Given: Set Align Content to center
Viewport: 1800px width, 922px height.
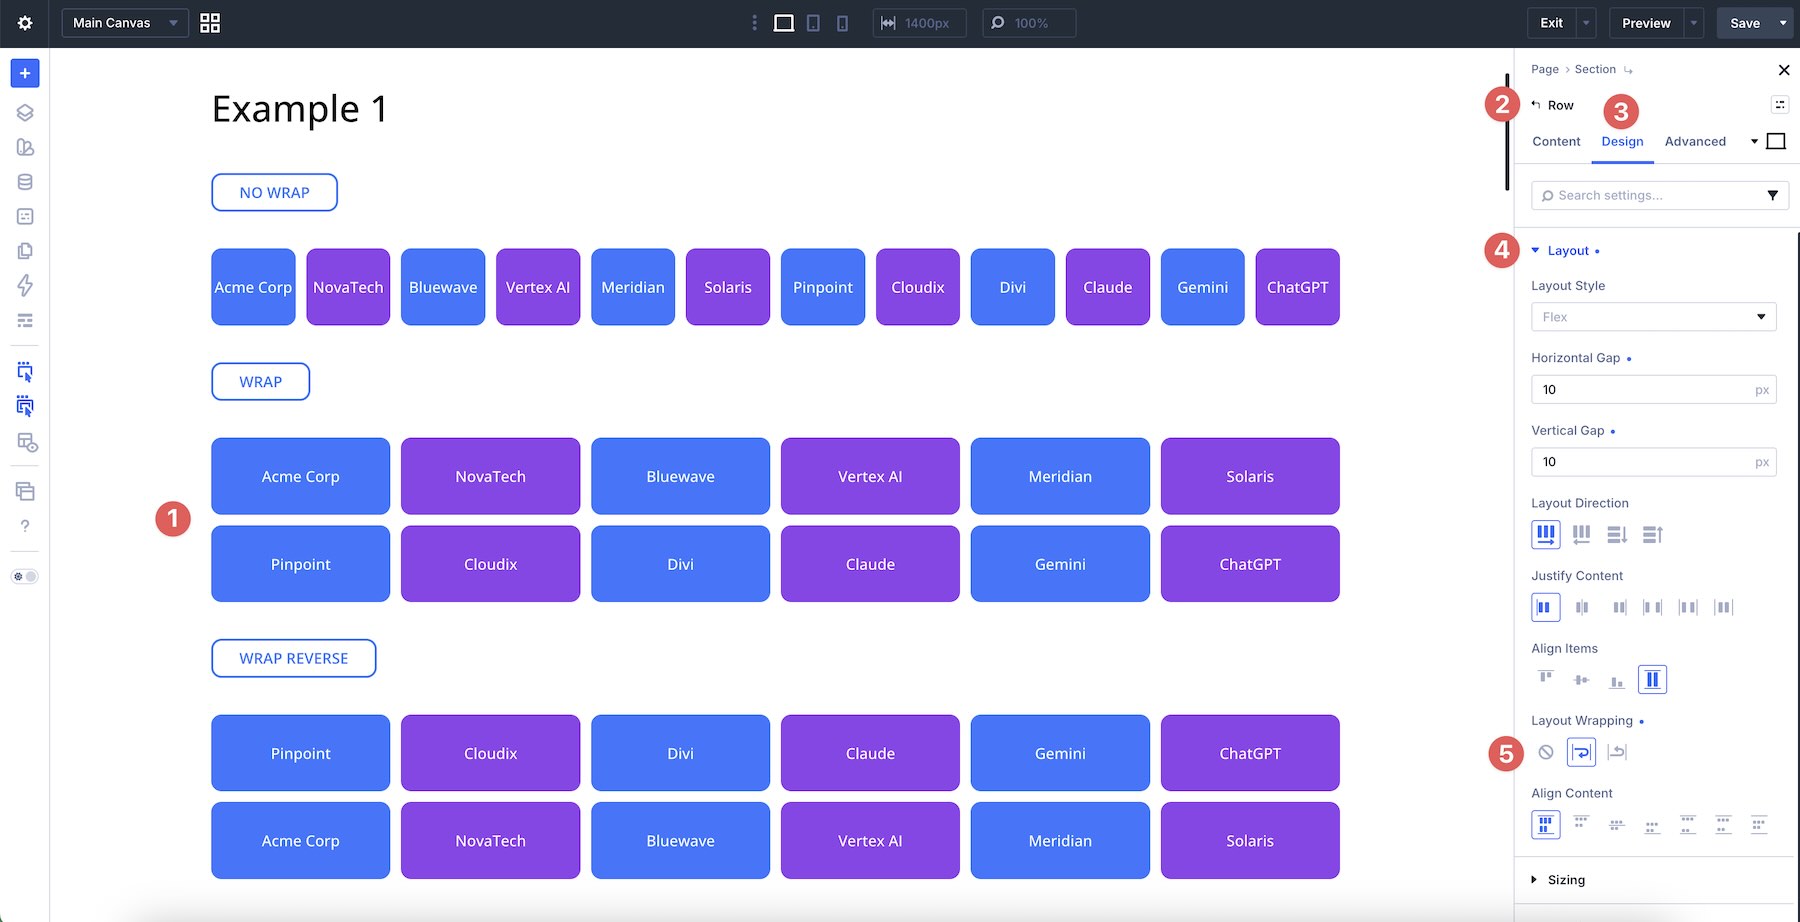Looking at the screenshot, I should click(x=1617, y=825).
